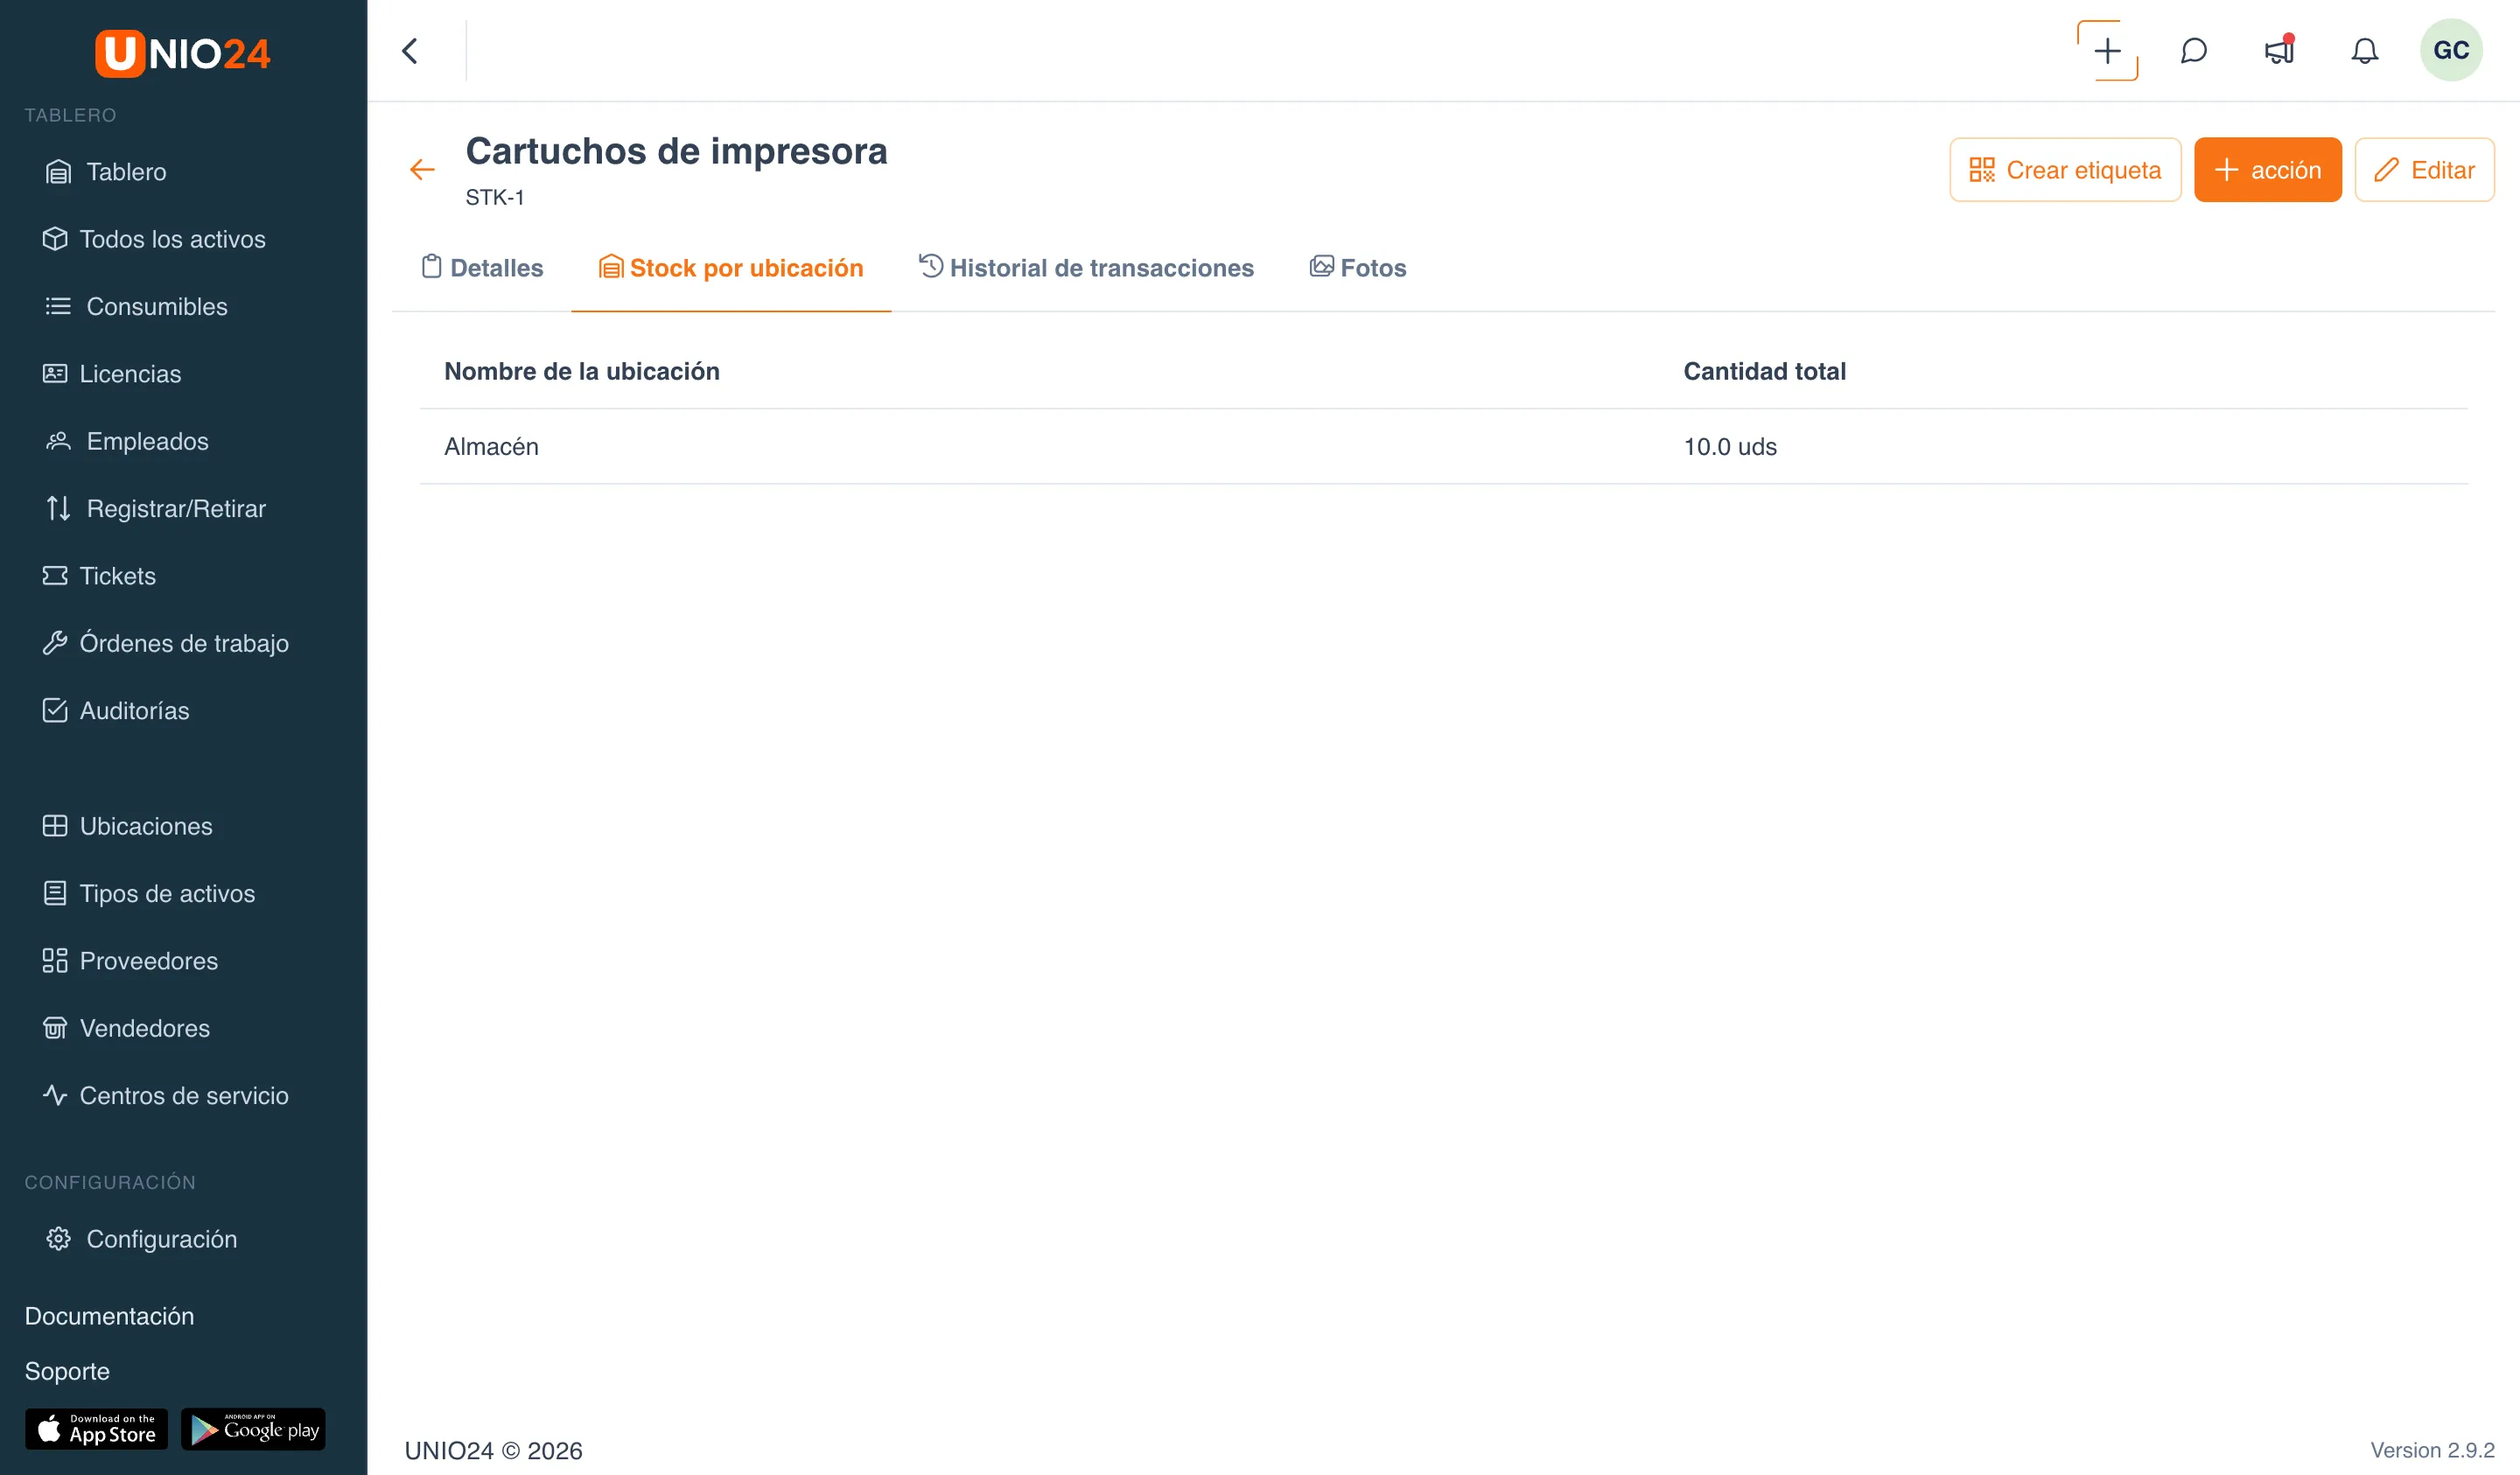Open Tablero from the sidebar
The image size is (2520, 1475).
click(x=126, y=172)
